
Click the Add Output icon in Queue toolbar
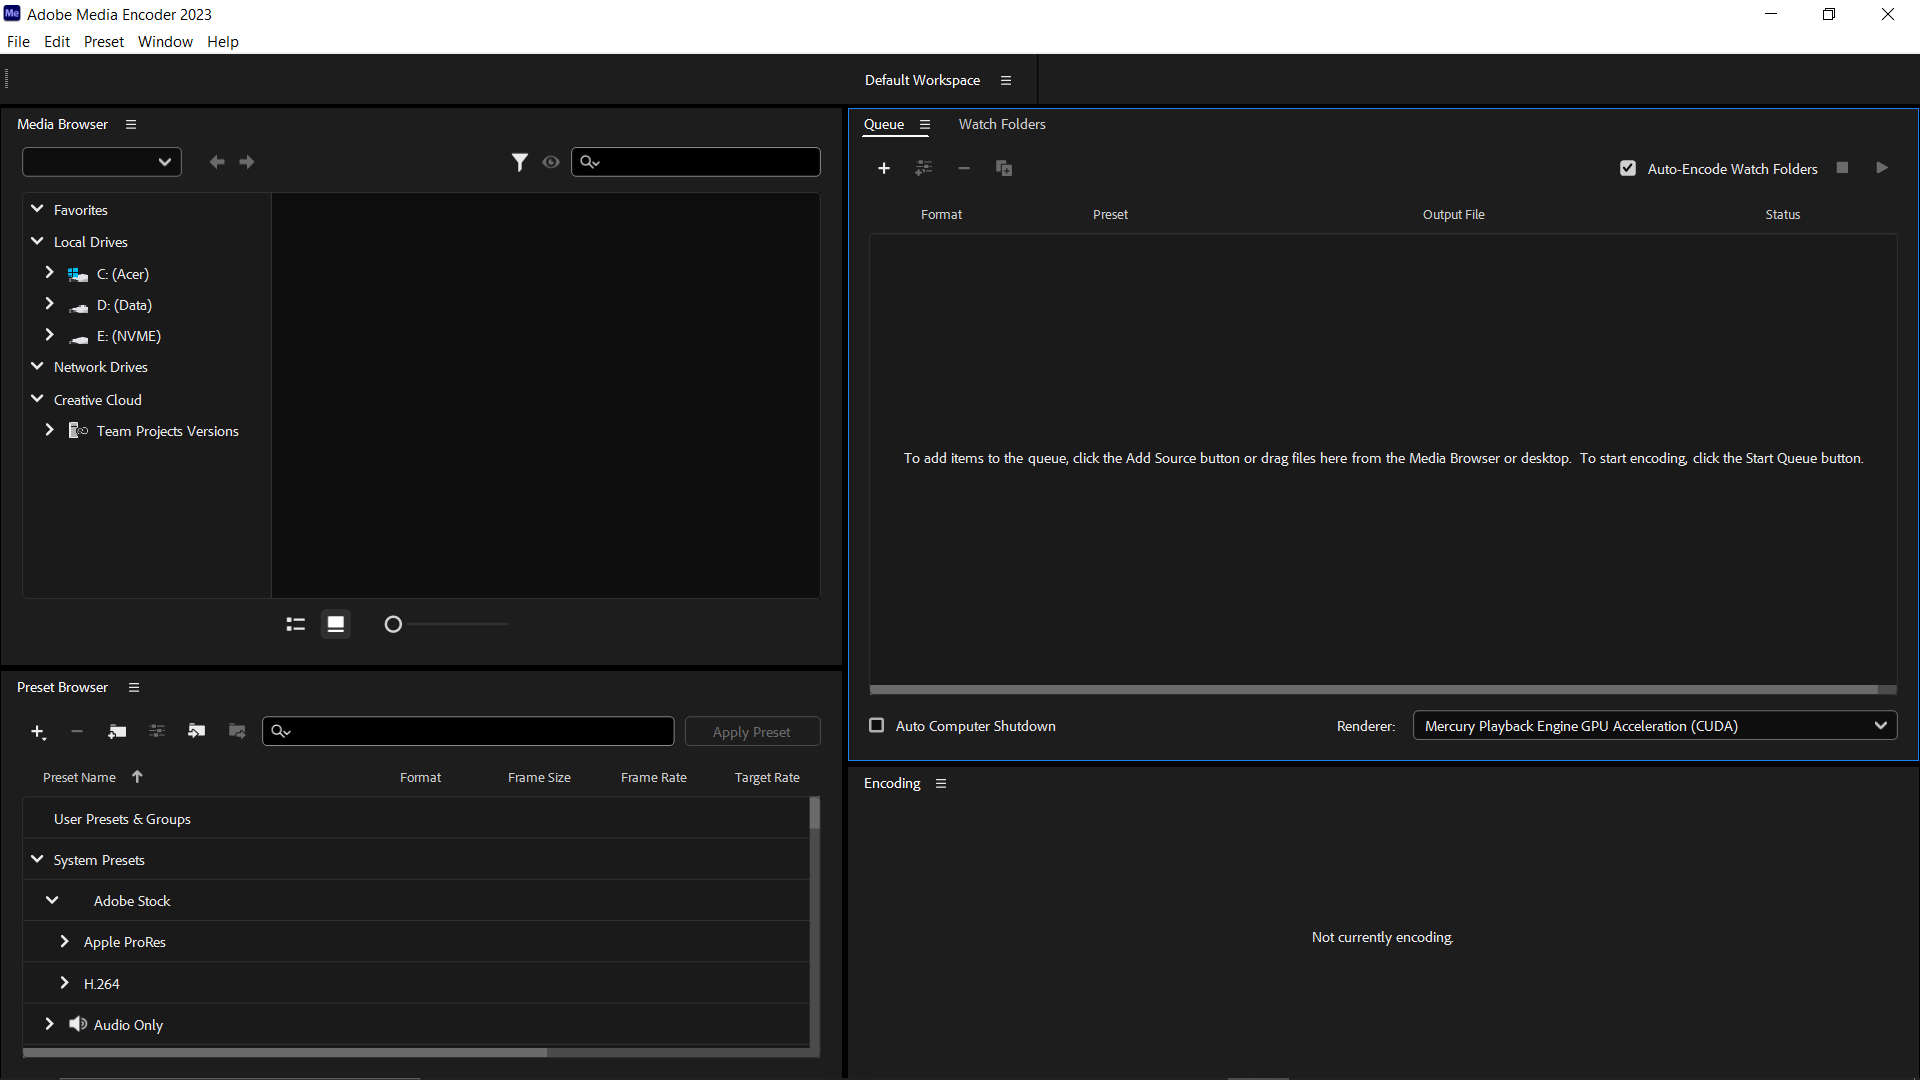(924, 168)
